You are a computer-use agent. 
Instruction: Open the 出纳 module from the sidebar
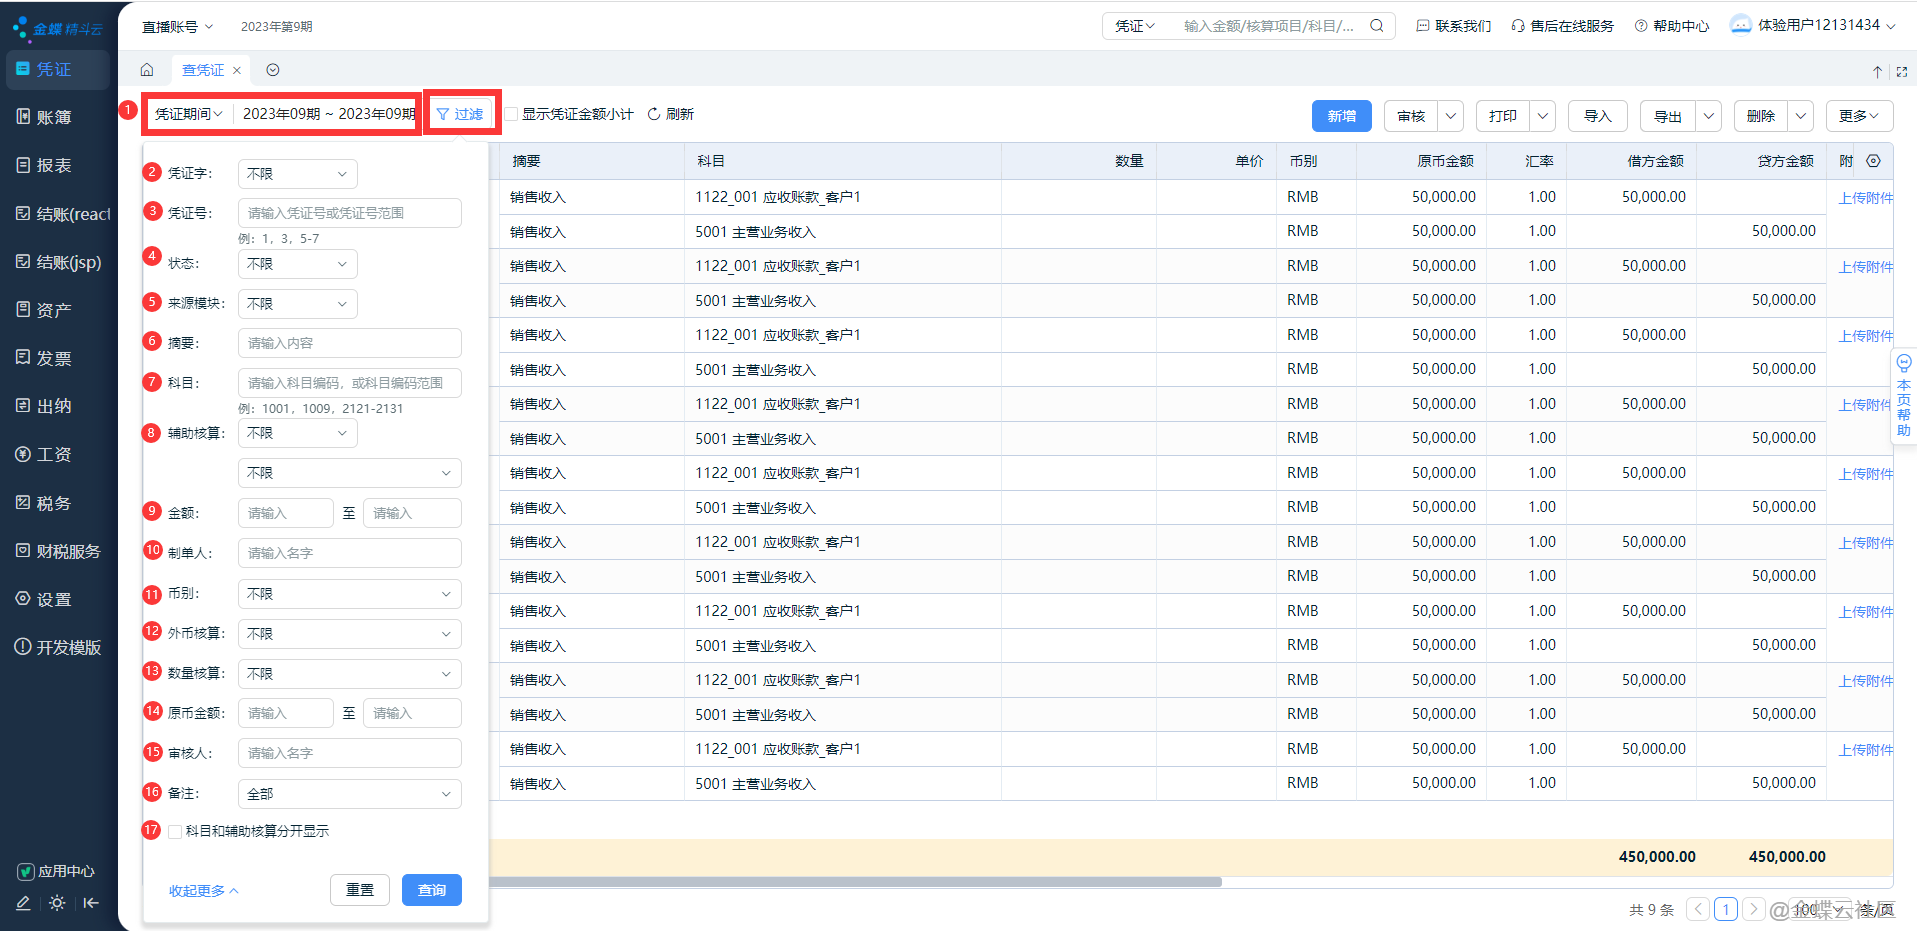pyautogui.click(x=52, y=405)
